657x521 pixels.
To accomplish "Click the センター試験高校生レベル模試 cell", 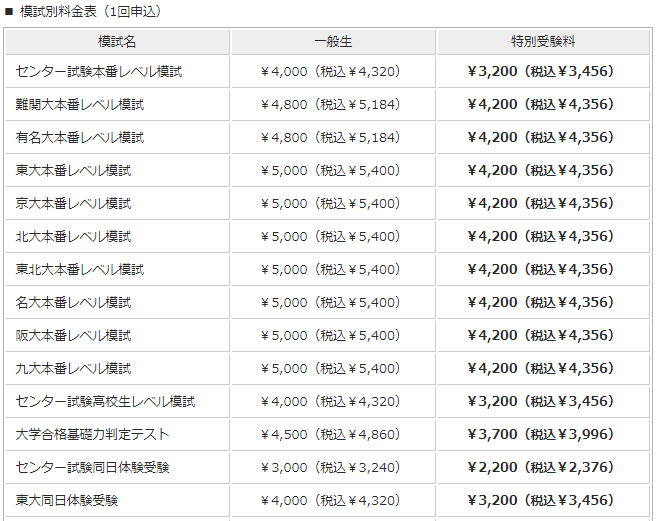I will click(x=117, y=402).
